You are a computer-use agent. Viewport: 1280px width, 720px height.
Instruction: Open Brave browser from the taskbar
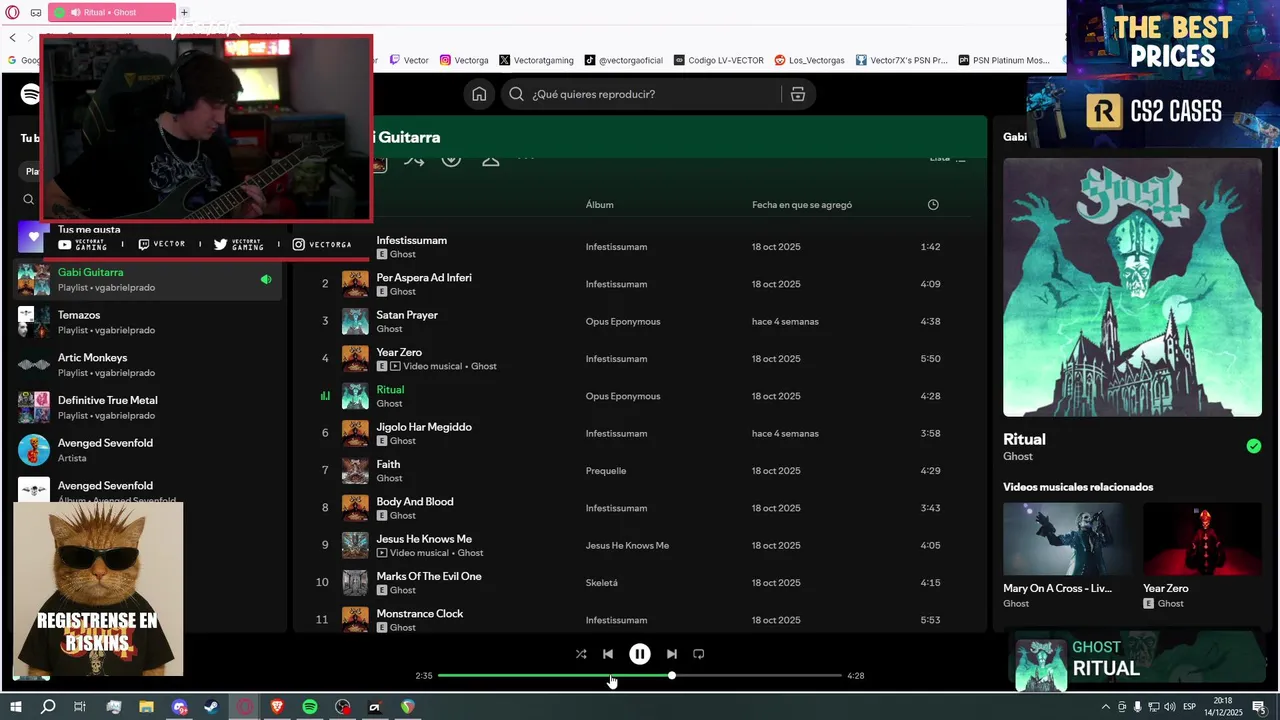tap(277, 707)
